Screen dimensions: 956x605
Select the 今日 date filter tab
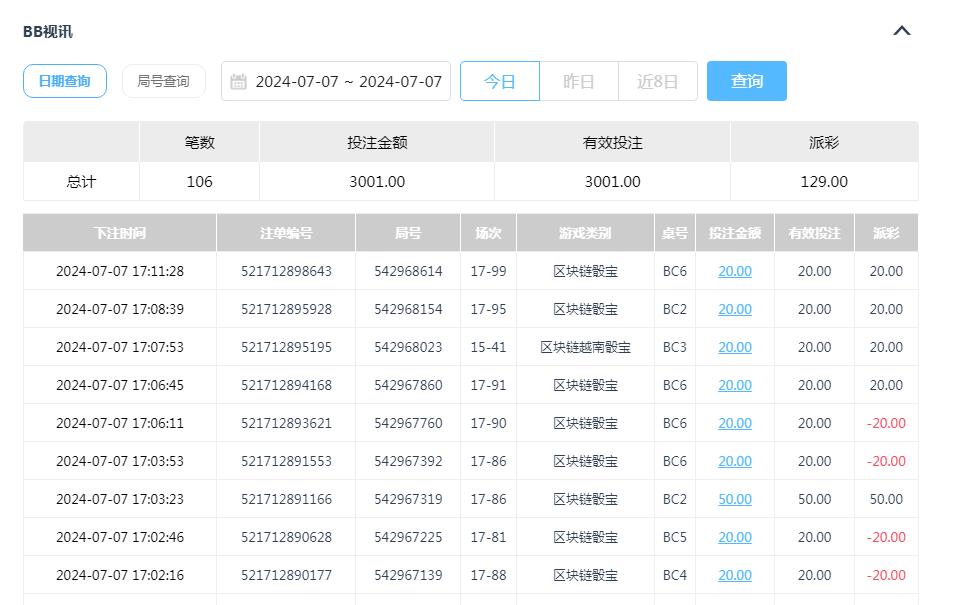[500, 81]
